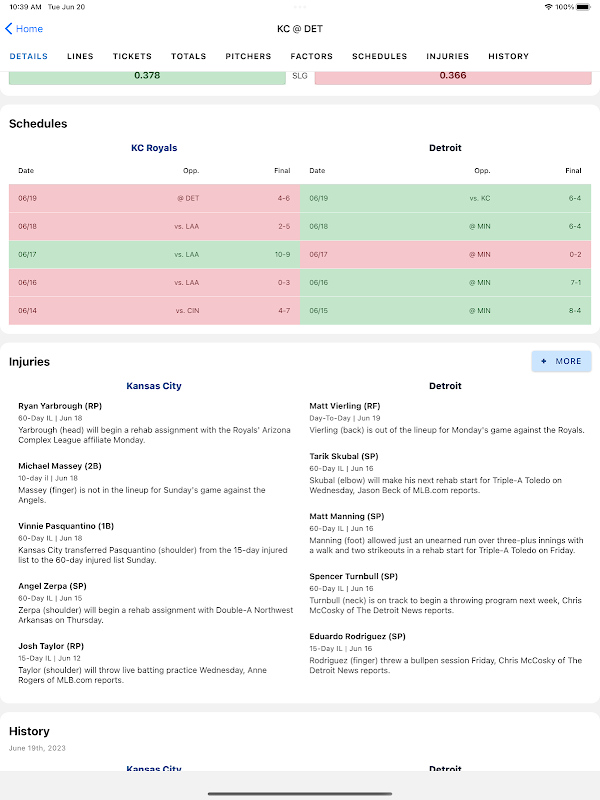Tap the Kansas City injuries heading link
The image size is (600, 800).
[x=154, y=386]
